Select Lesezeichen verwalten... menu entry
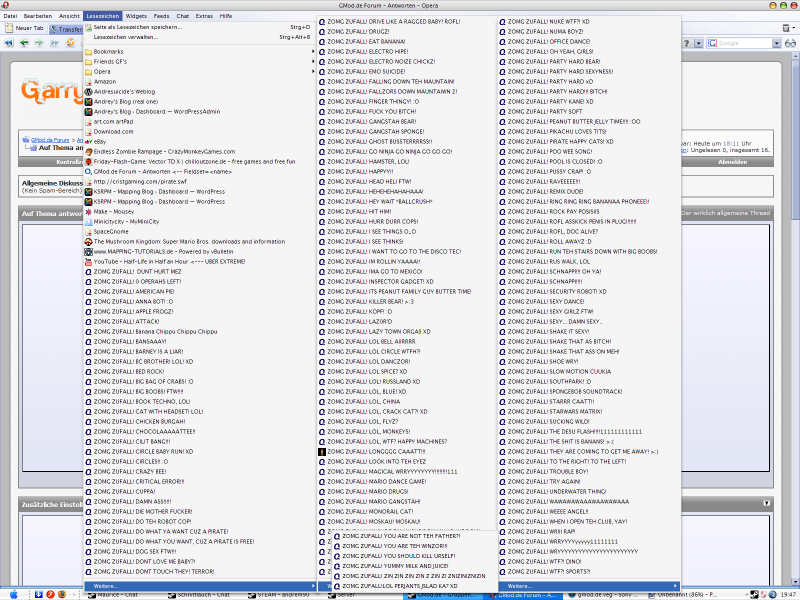This screenshot has height=600, width=800. click(125, 37)
